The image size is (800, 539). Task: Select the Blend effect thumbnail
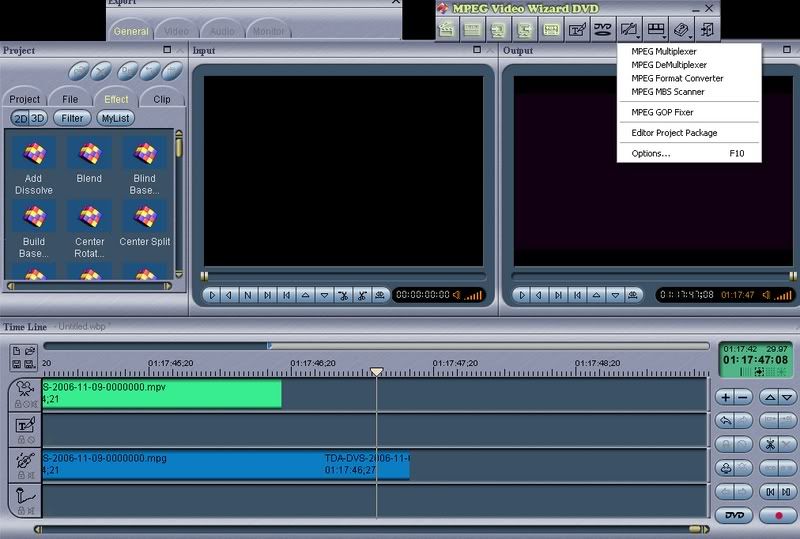pyautogui.click(x=89, y=161)
